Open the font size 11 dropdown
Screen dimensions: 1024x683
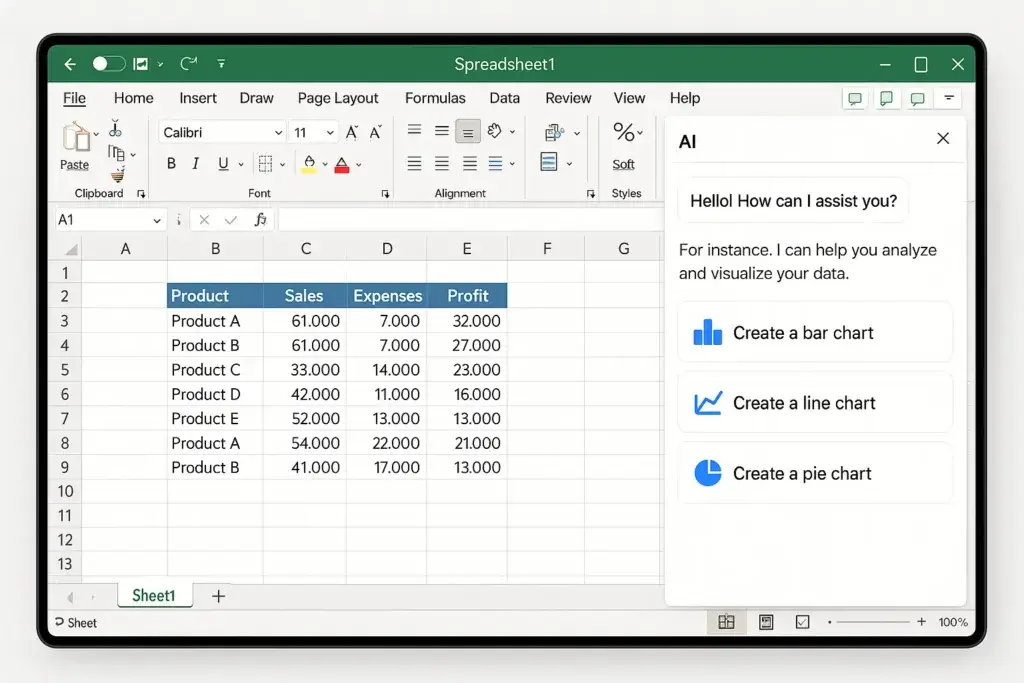coord(330,133)
